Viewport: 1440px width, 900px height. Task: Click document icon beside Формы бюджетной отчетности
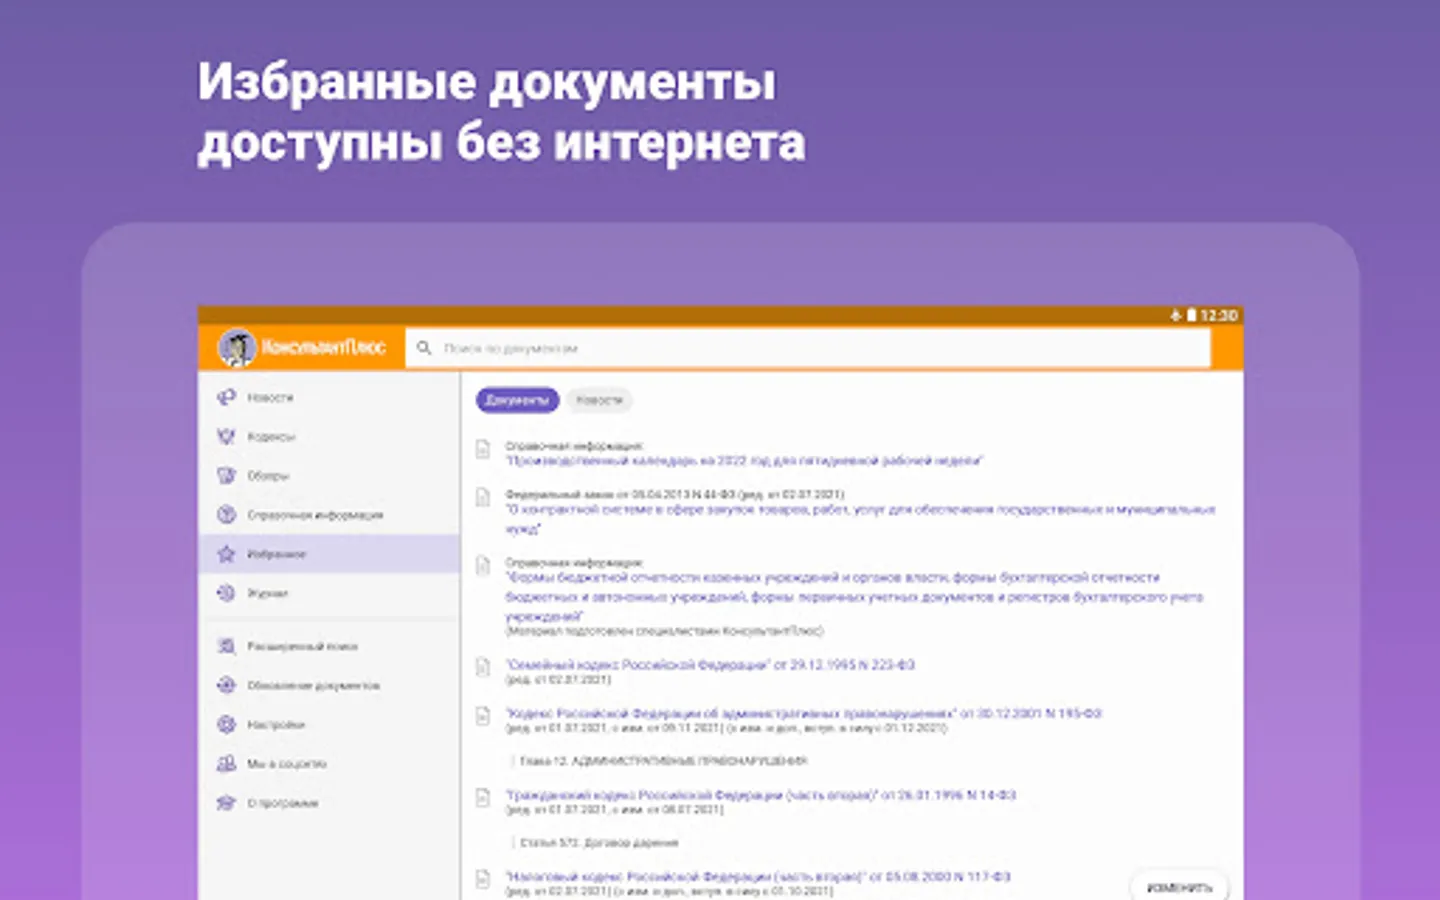(x=483, y=566)
